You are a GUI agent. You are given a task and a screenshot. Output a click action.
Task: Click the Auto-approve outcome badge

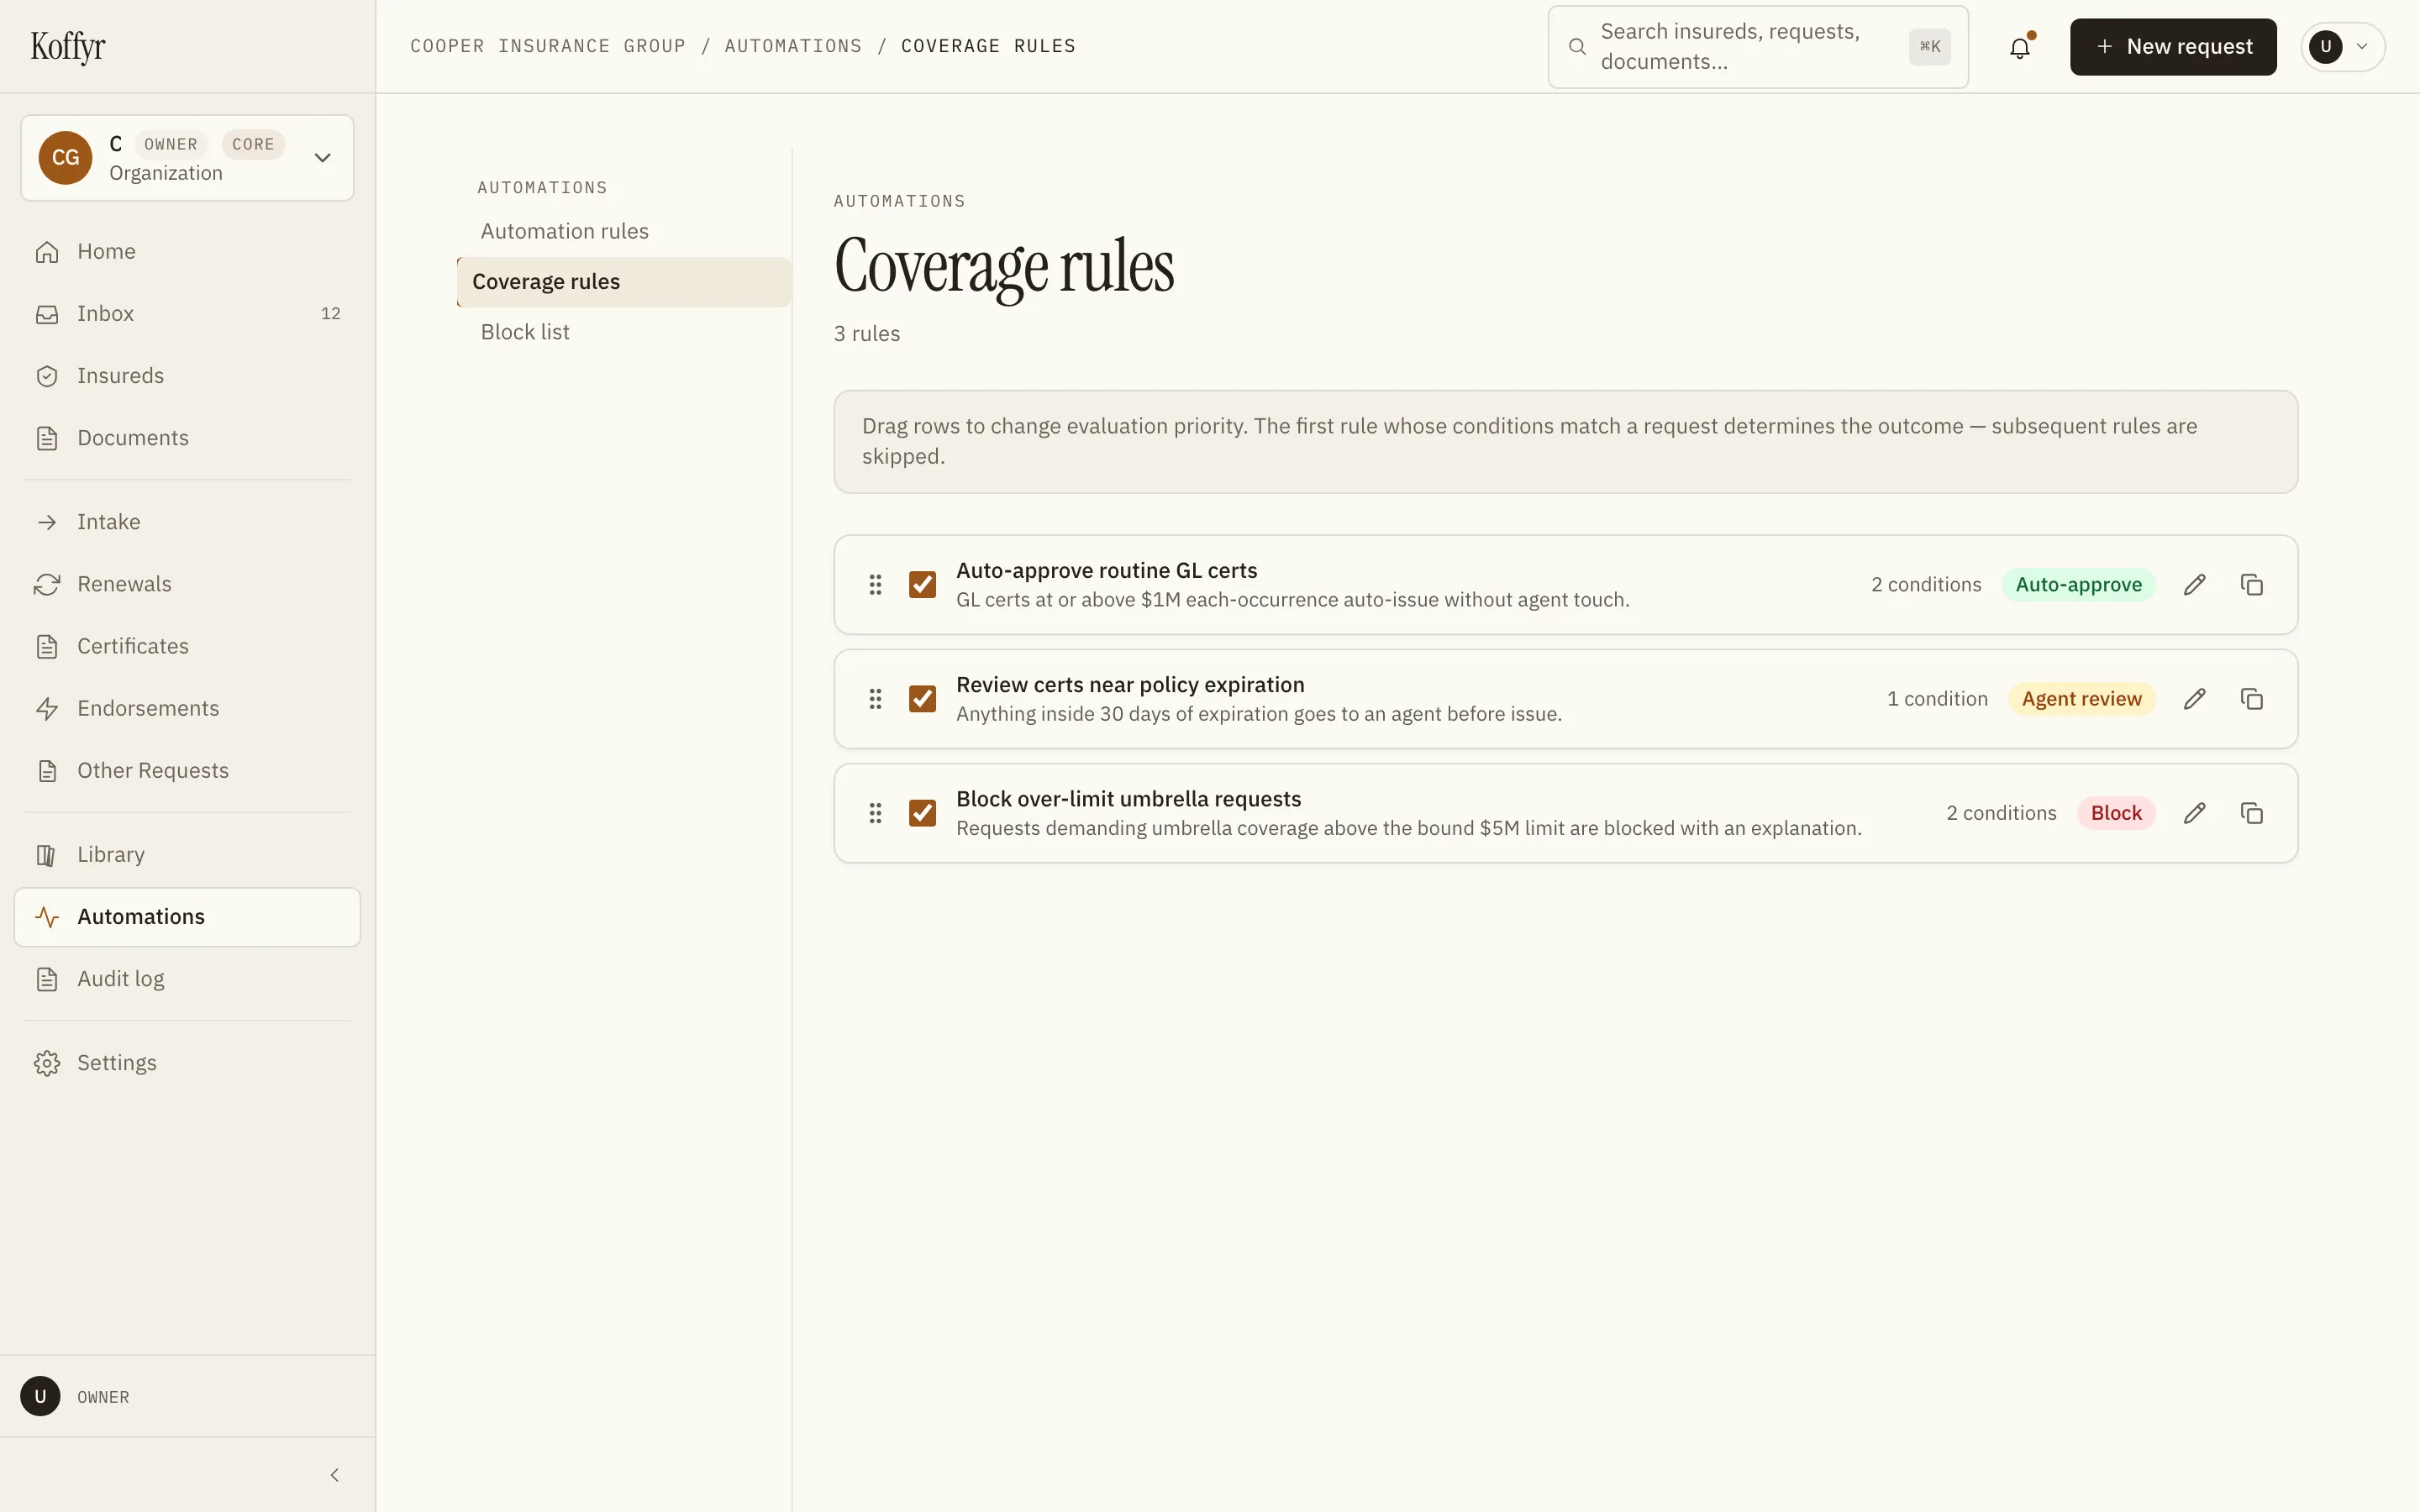pyautogui.click(x=2078, y=585)
